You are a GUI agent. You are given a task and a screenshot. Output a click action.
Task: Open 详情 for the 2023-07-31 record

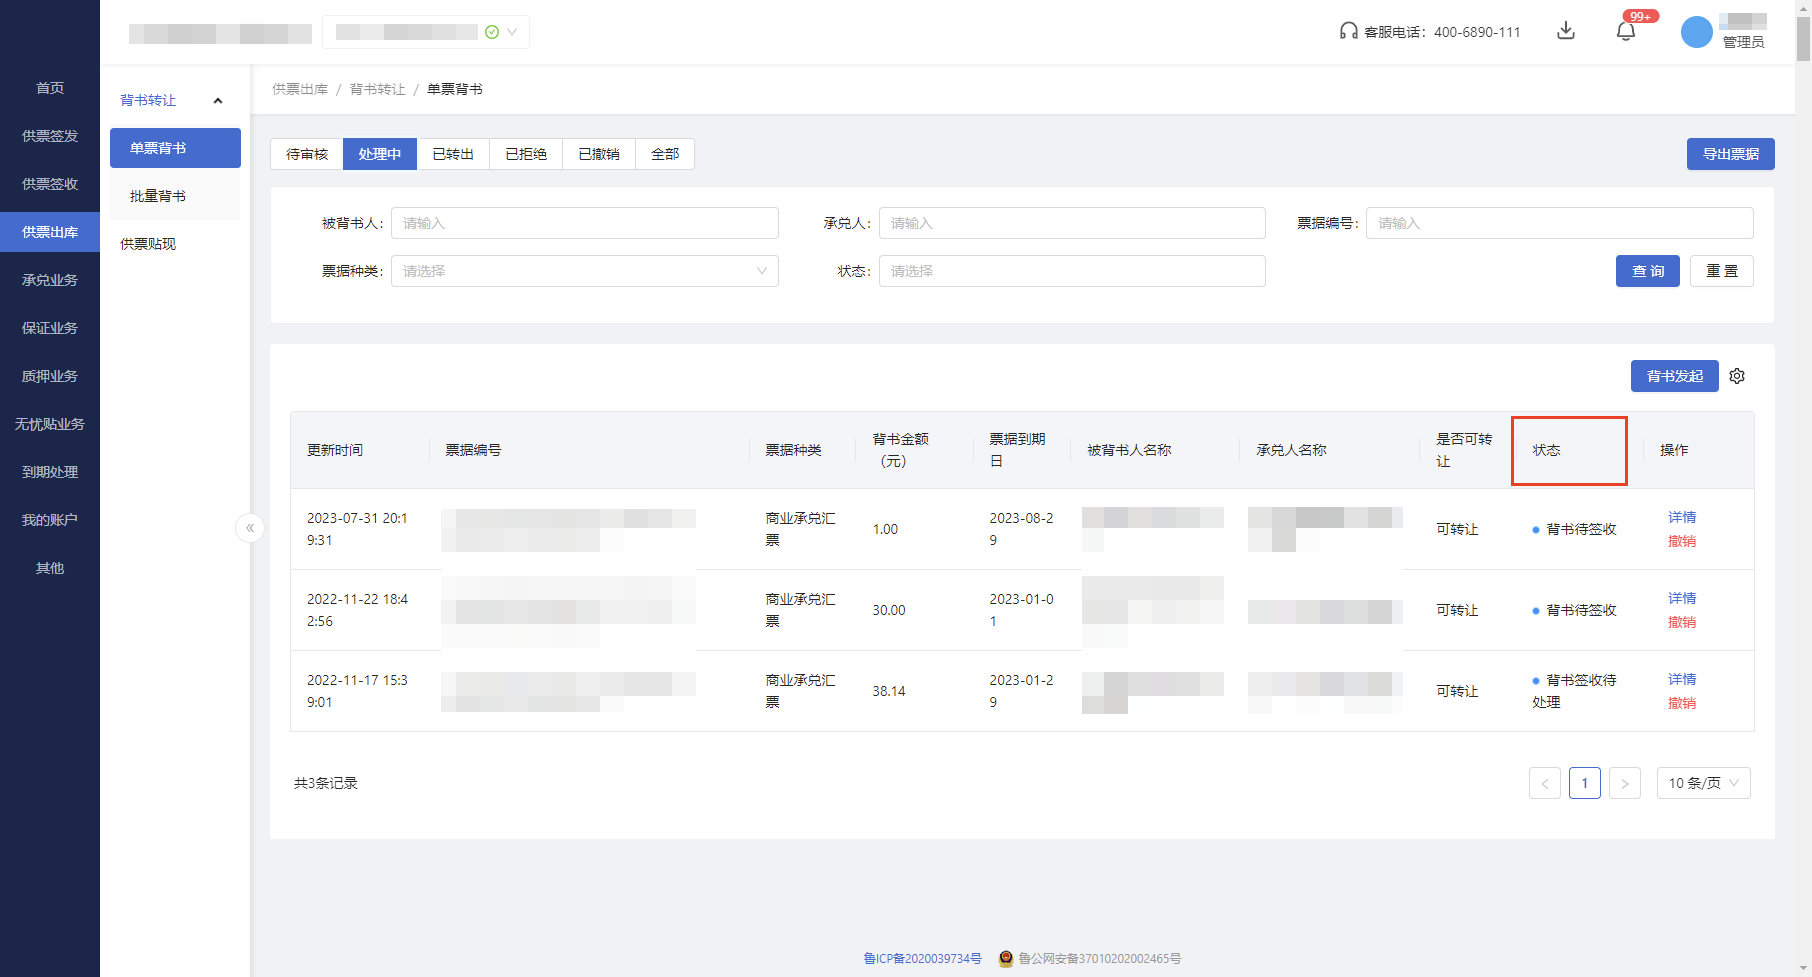click(x=1681, y=517)
